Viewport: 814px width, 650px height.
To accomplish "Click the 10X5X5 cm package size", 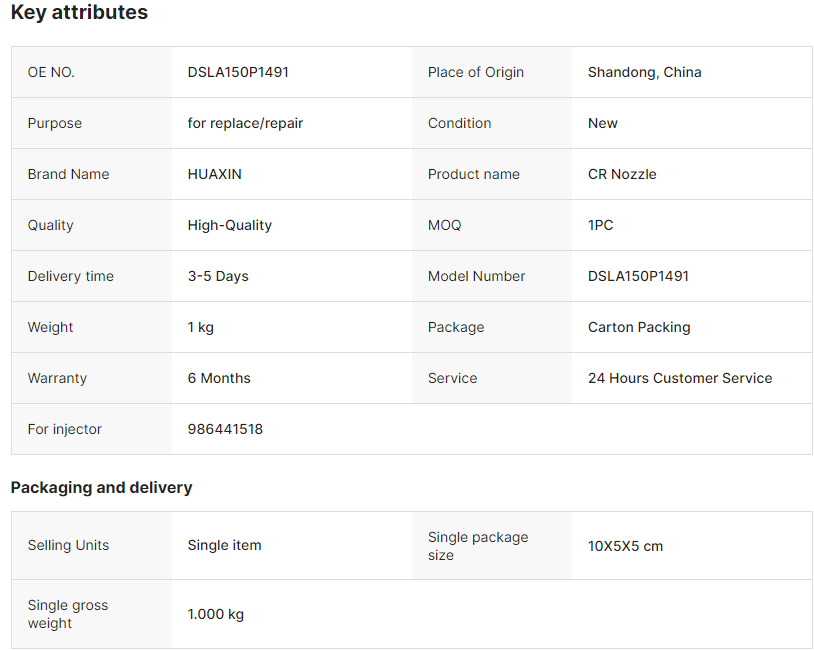I will tap(625, 546).
